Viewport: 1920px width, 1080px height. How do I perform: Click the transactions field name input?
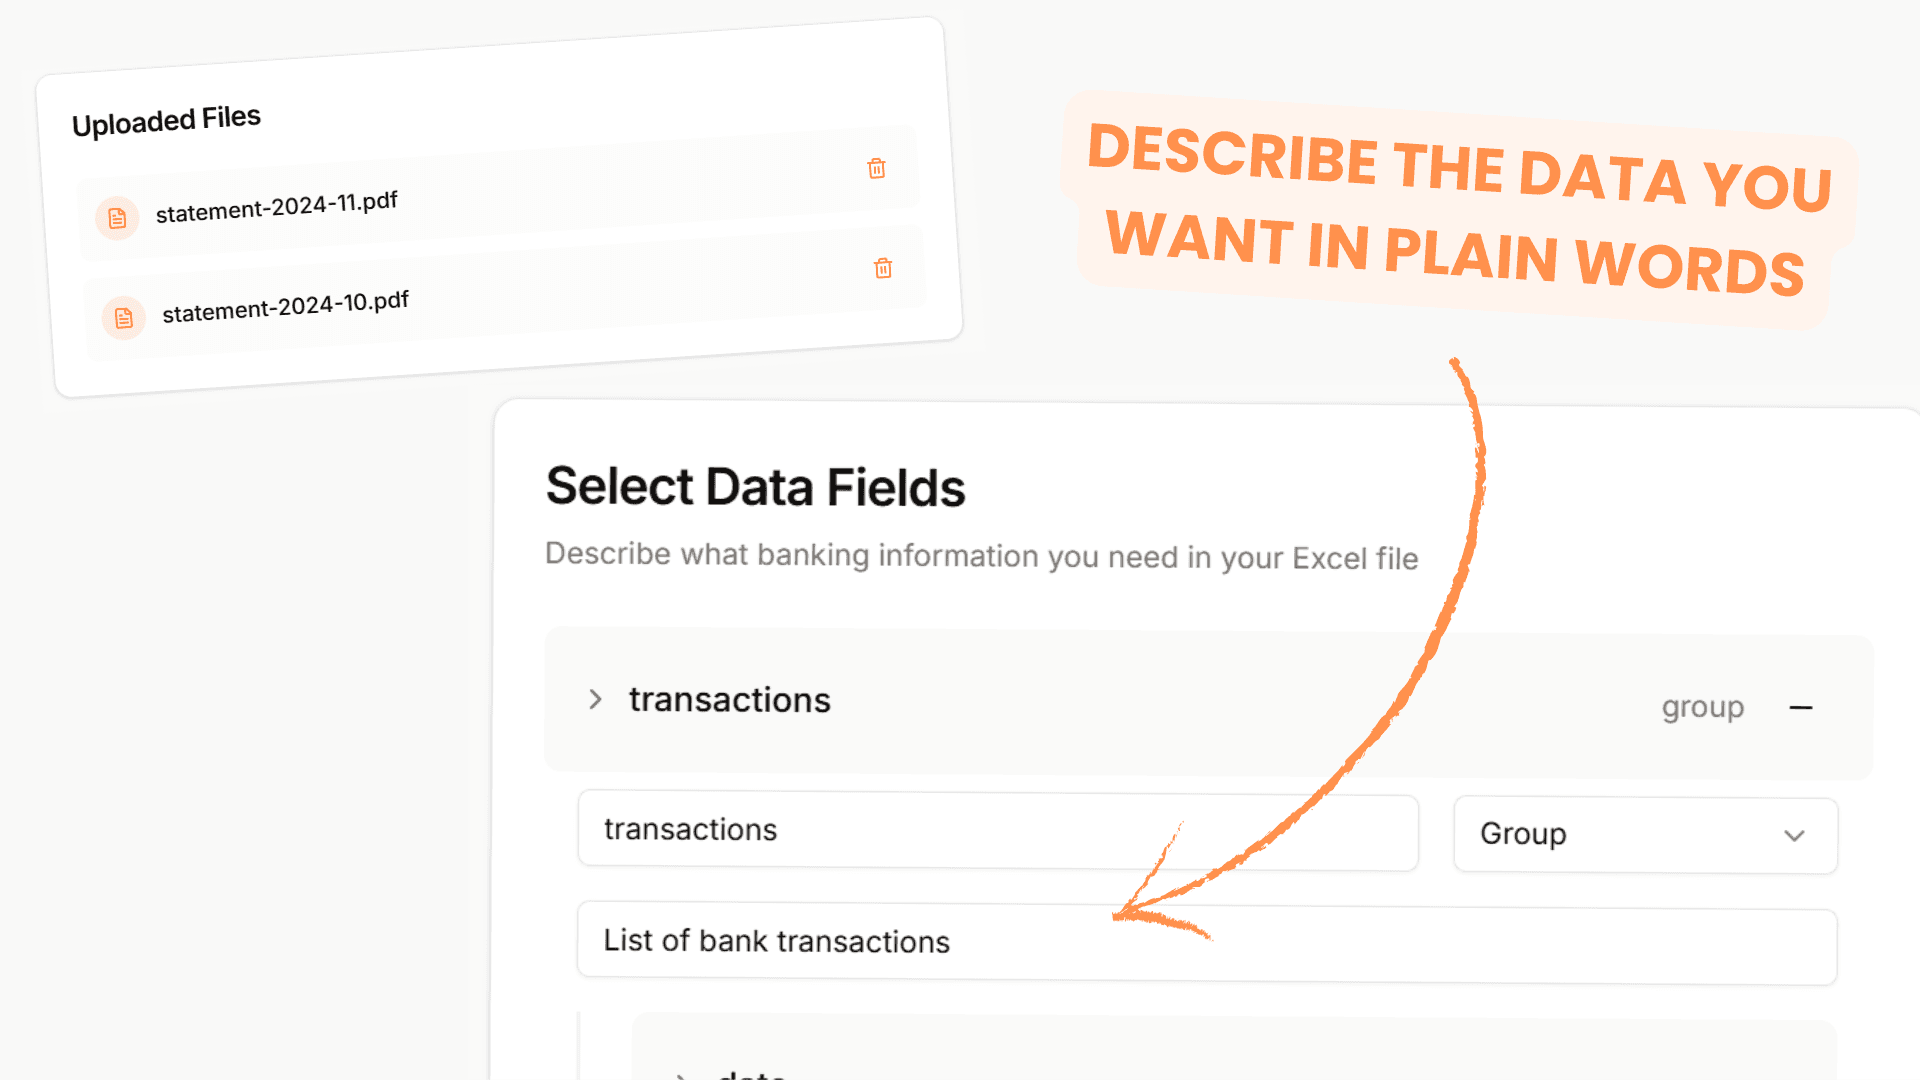tap(997, 830)
